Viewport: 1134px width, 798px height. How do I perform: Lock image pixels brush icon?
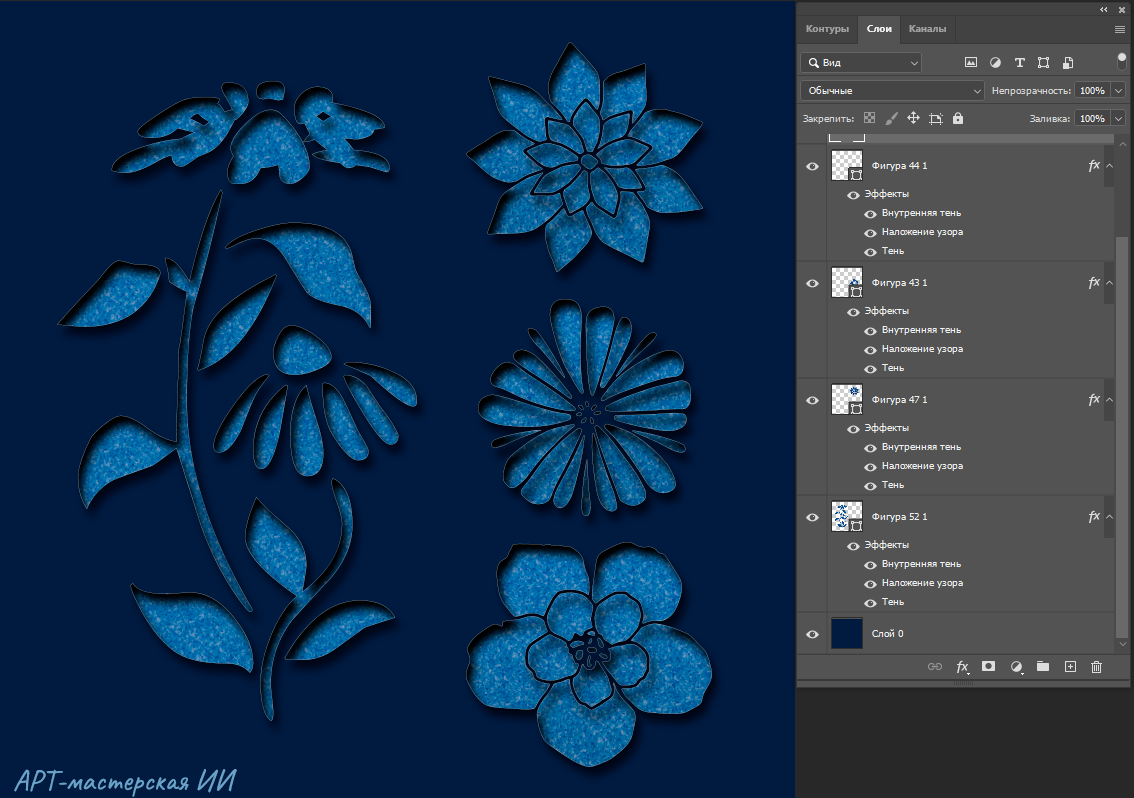click(892, 118)
